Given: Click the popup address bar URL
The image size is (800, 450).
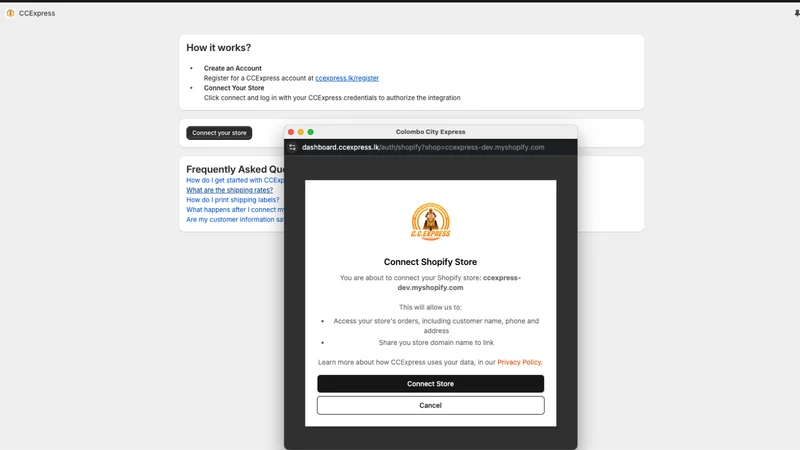Looking at the screenshot, I should (423, 147).
